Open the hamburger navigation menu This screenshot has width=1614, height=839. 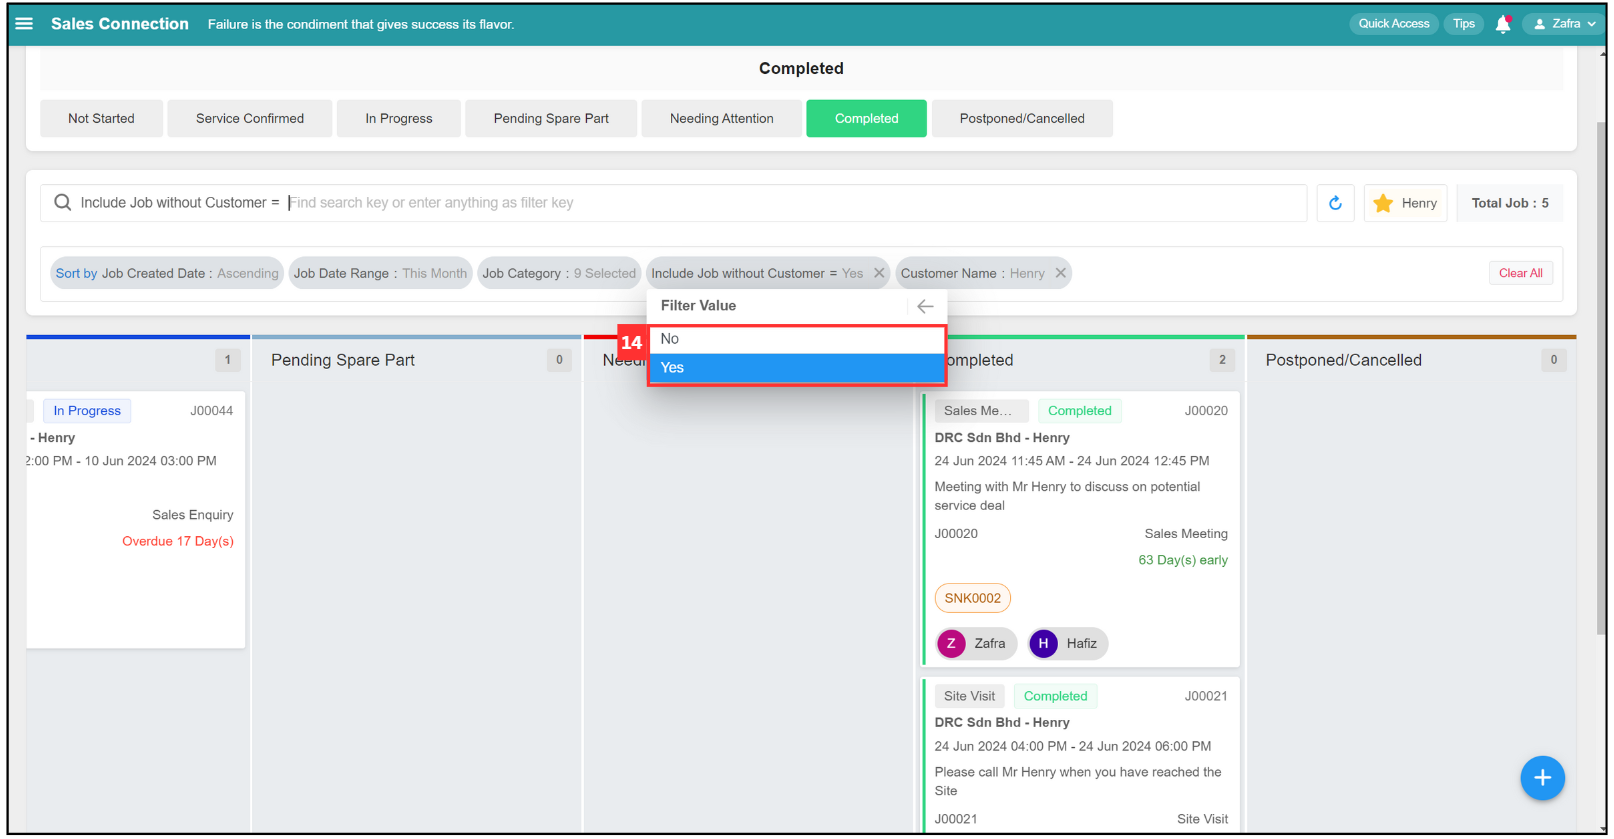24,23
